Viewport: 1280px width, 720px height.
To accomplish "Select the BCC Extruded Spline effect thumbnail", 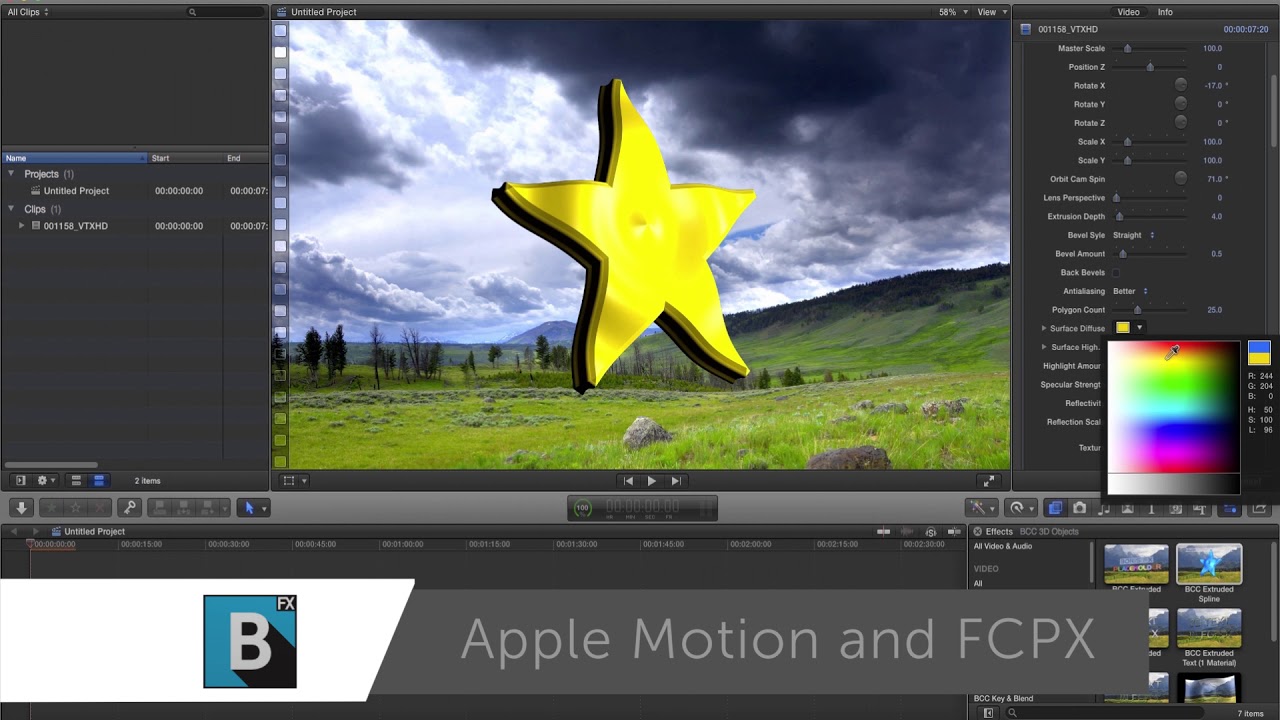I will (1209, 564).
